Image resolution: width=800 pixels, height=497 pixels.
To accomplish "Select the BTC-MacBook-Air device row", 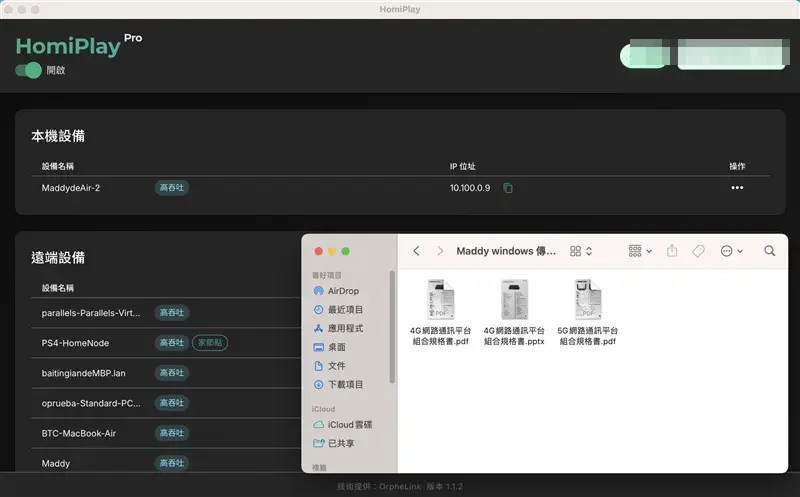I will click(x=166, y=433).
